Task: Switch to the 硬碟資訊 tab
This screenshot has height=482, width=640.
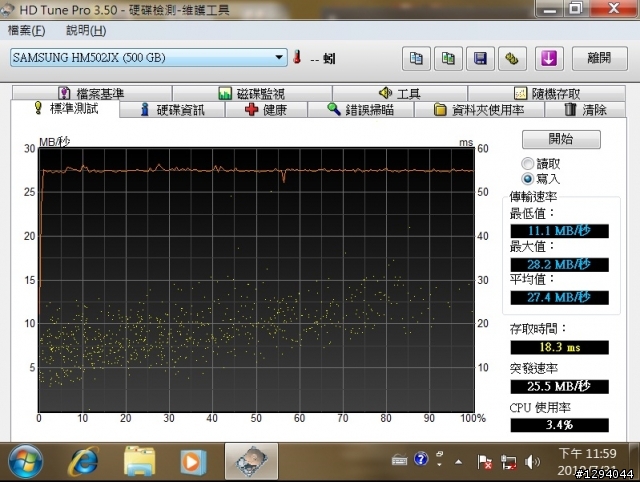Action: 172,110
